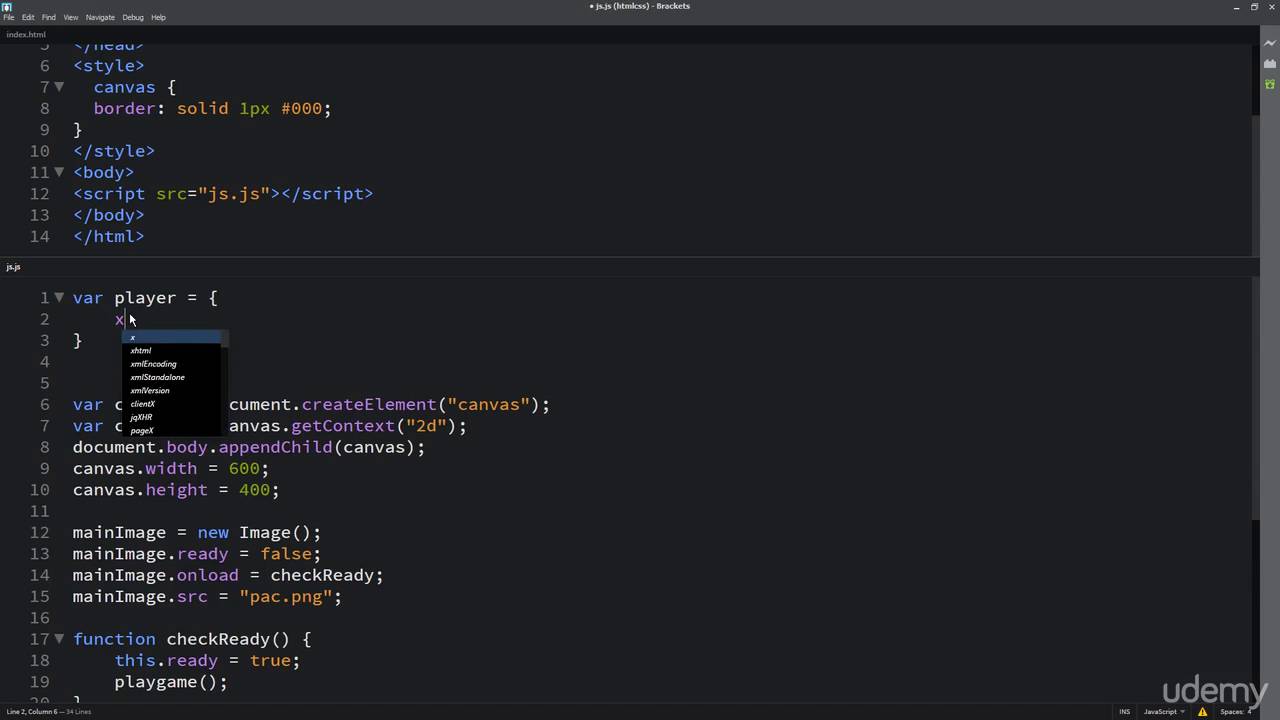
Task: Choose 'x' from the autocomplete list
Action: (x=171, y=337)
